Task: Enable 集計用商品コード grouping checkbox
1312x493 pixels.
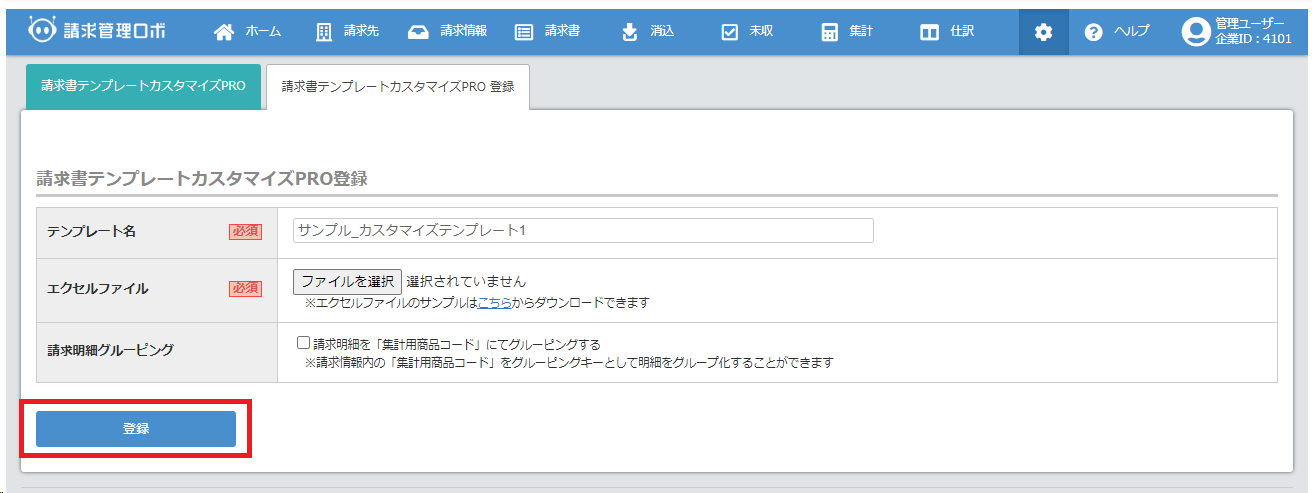Action: [x=304, y=343]
